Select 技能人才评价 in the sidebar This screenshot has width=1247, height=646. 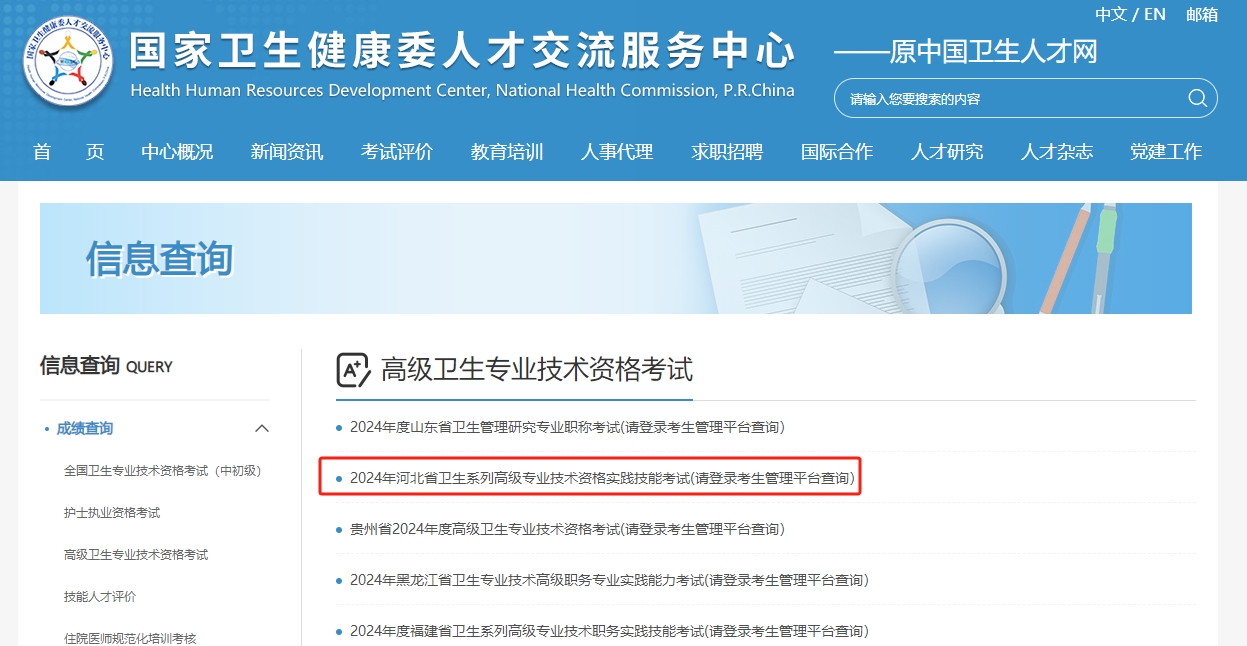coord(100,597)
